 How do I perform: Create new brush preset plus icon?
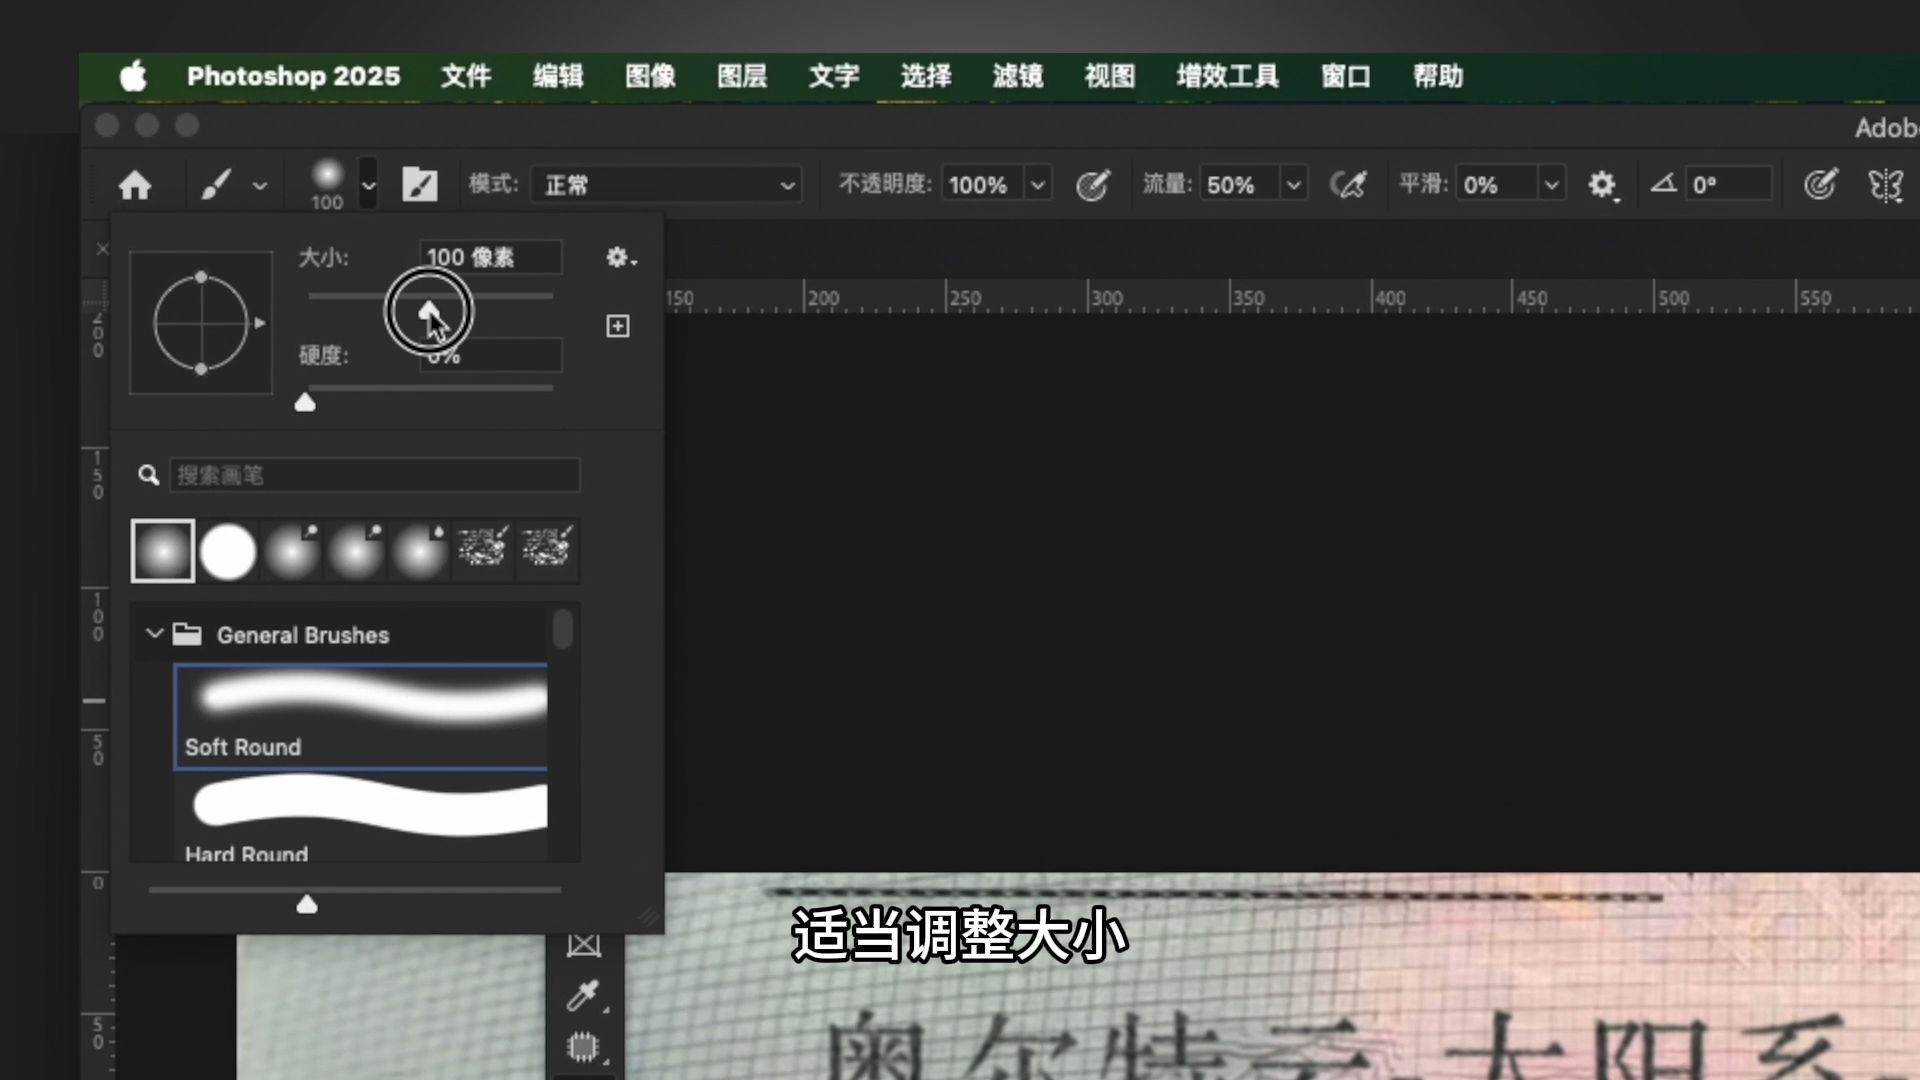(618, 326)
